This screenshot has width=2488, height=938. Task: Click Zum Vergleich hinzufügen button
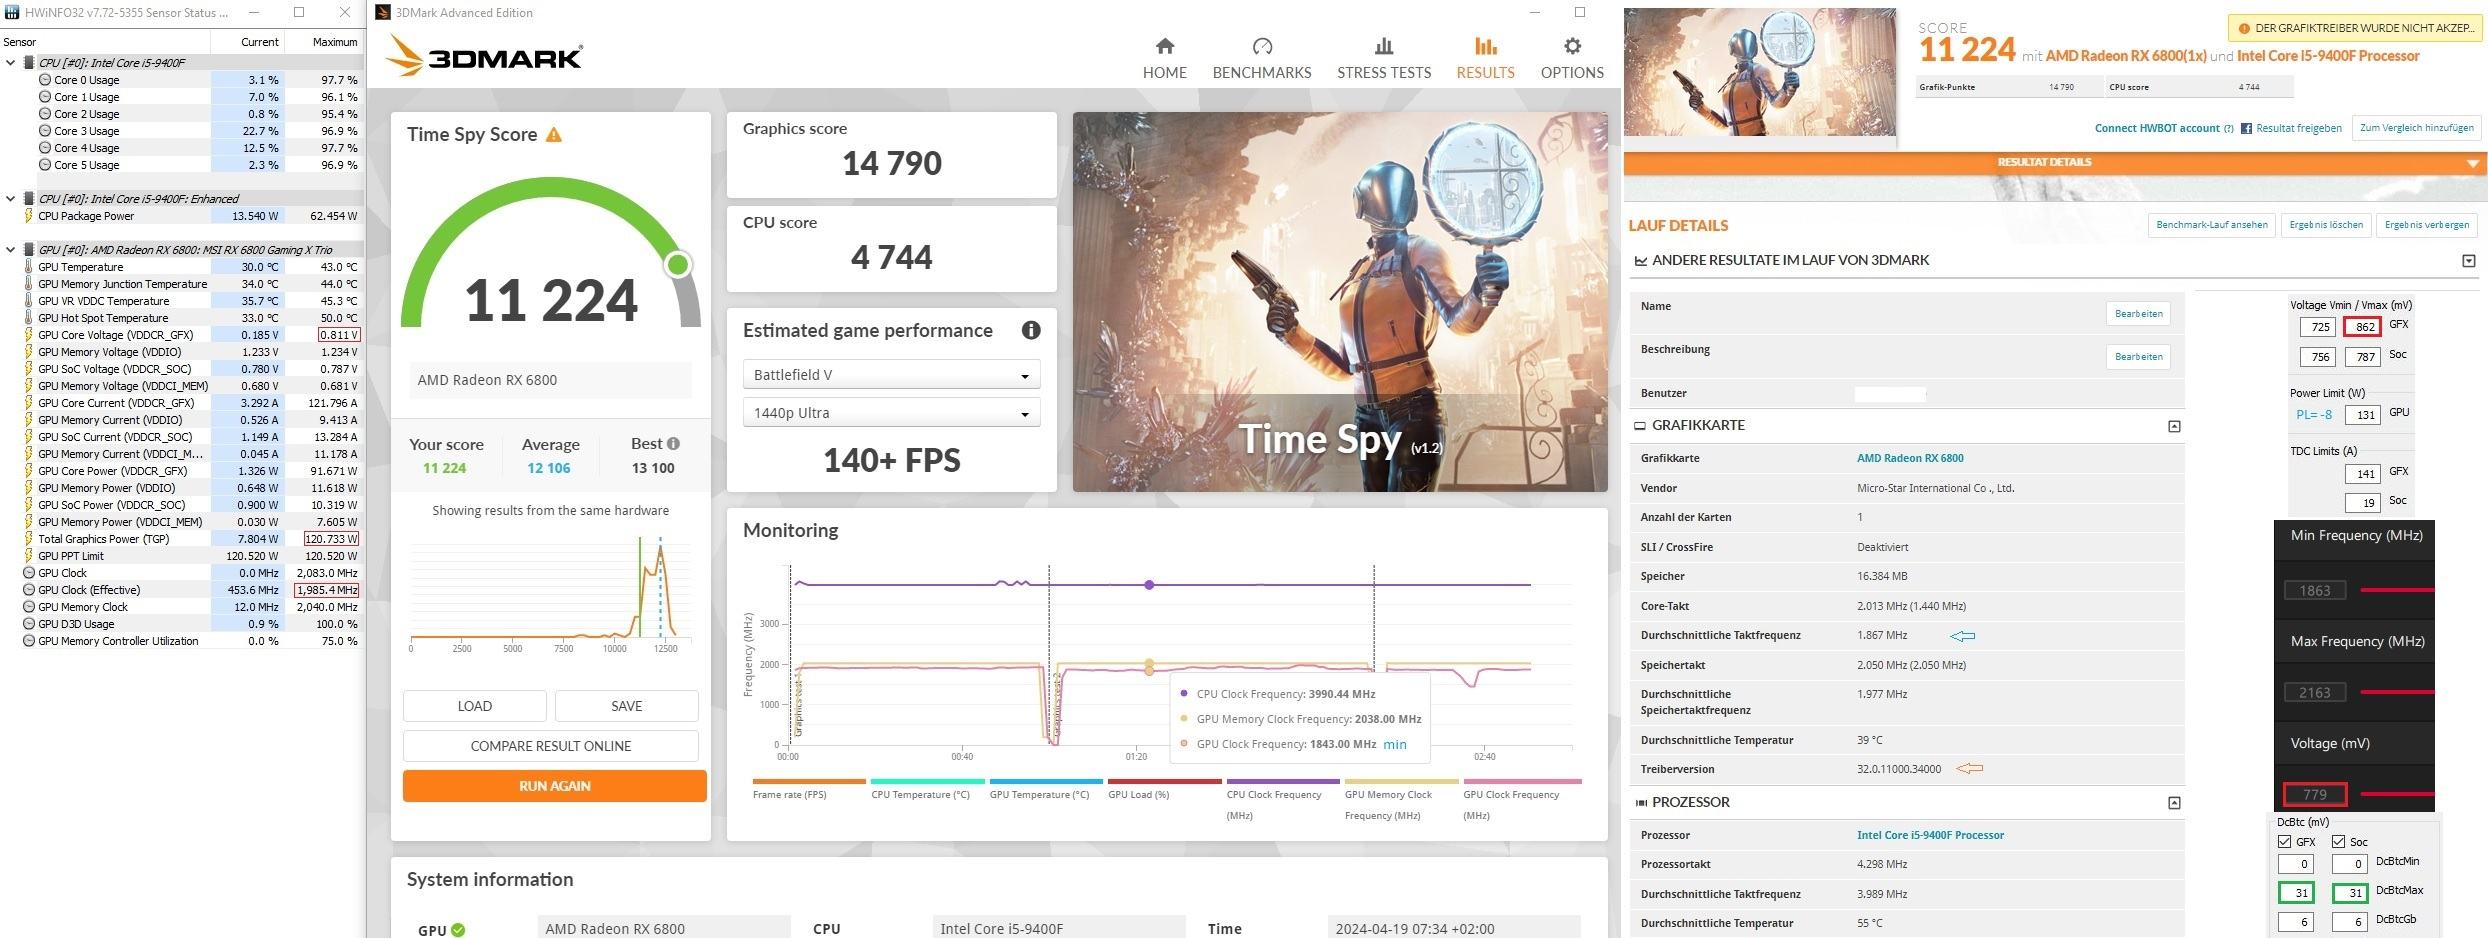coord(2416,128)
